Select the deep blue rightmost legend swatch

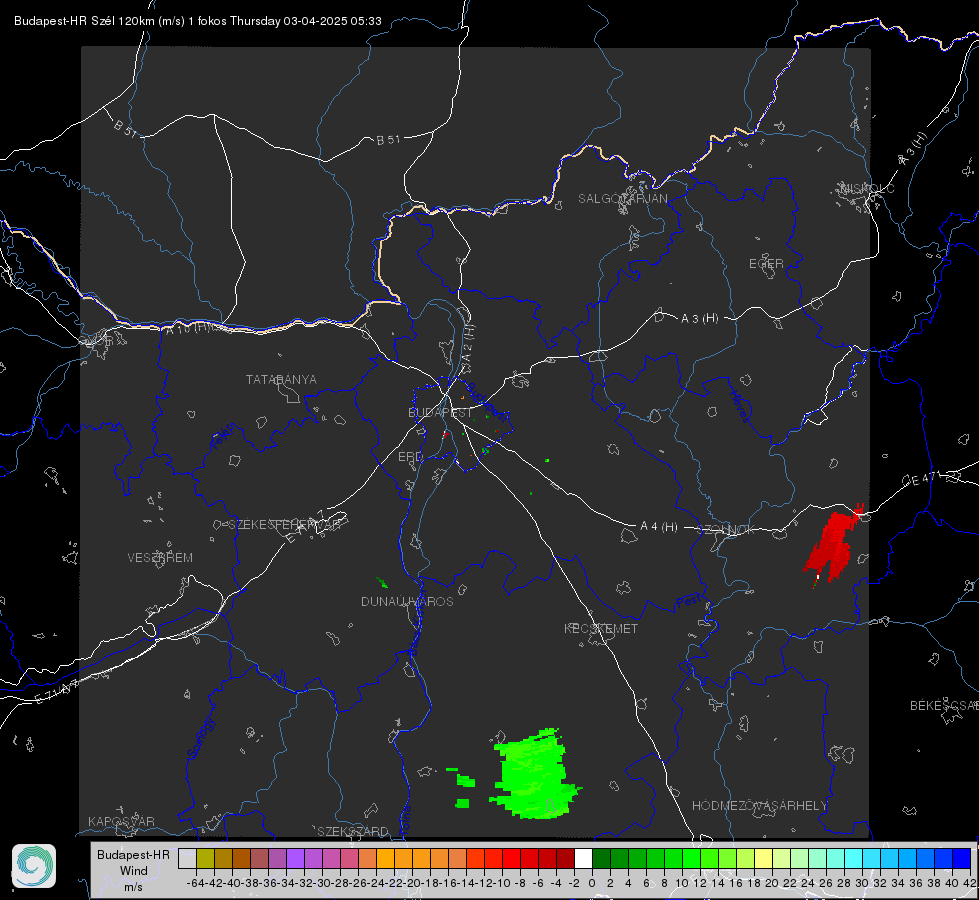pos(962,858)
